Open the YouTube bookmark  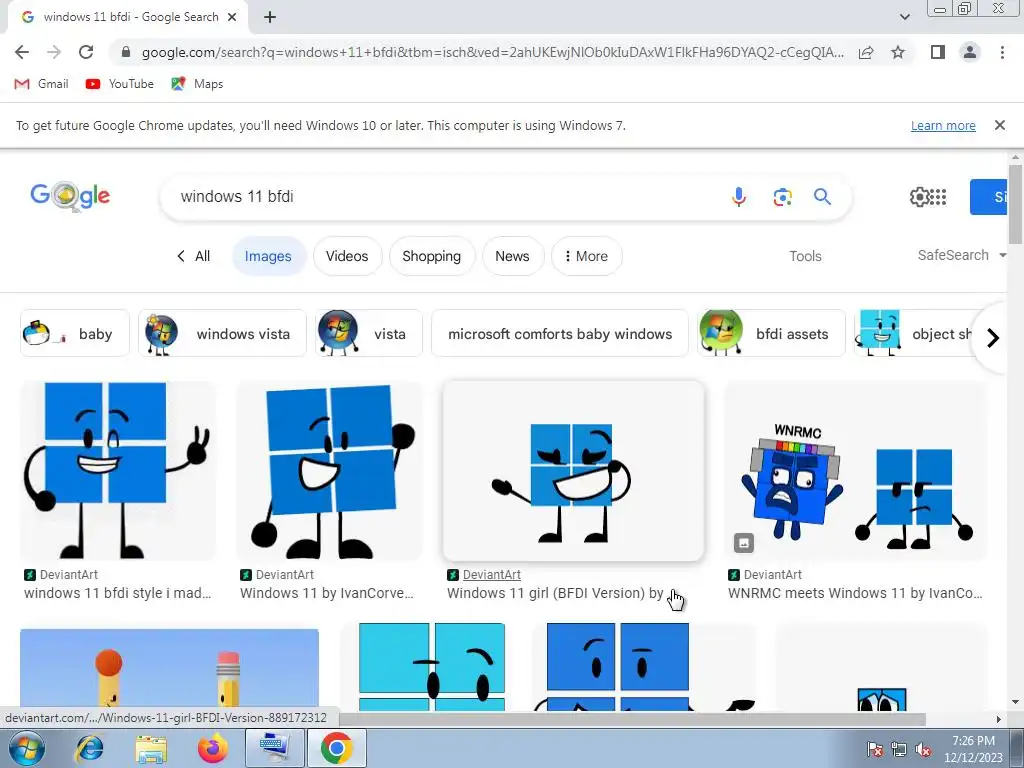point(120,84)
